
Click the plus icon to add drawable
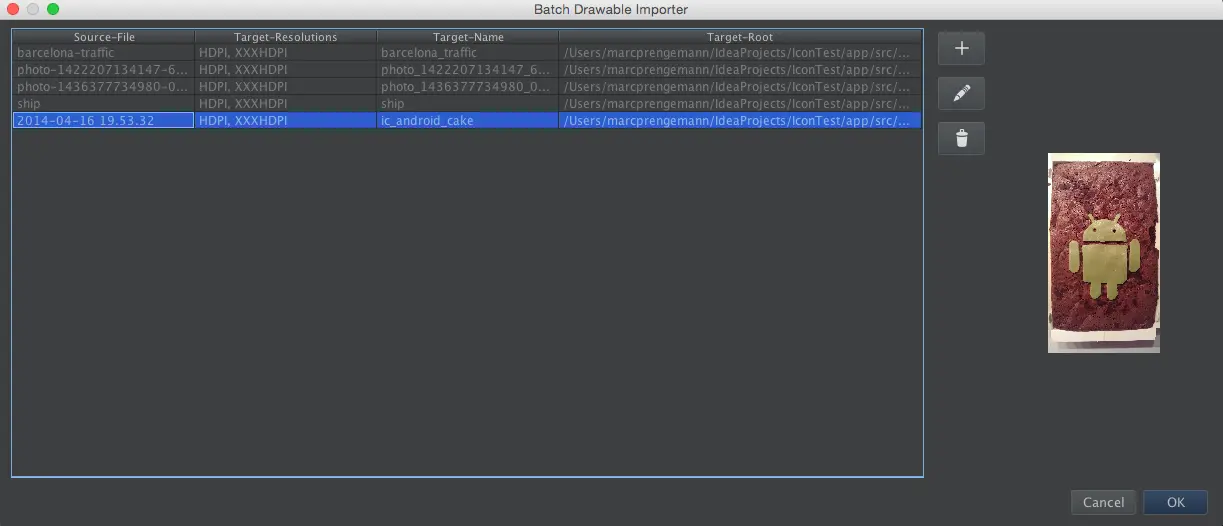coord(961,48)
